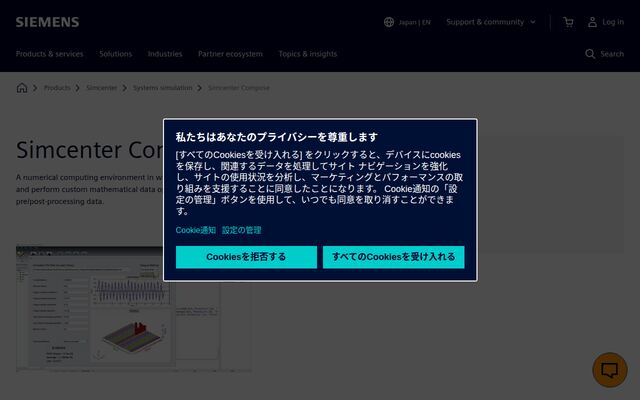Click the Japan | EN language link
Viewport: 640px width, 400px height.
coord(414,22)
